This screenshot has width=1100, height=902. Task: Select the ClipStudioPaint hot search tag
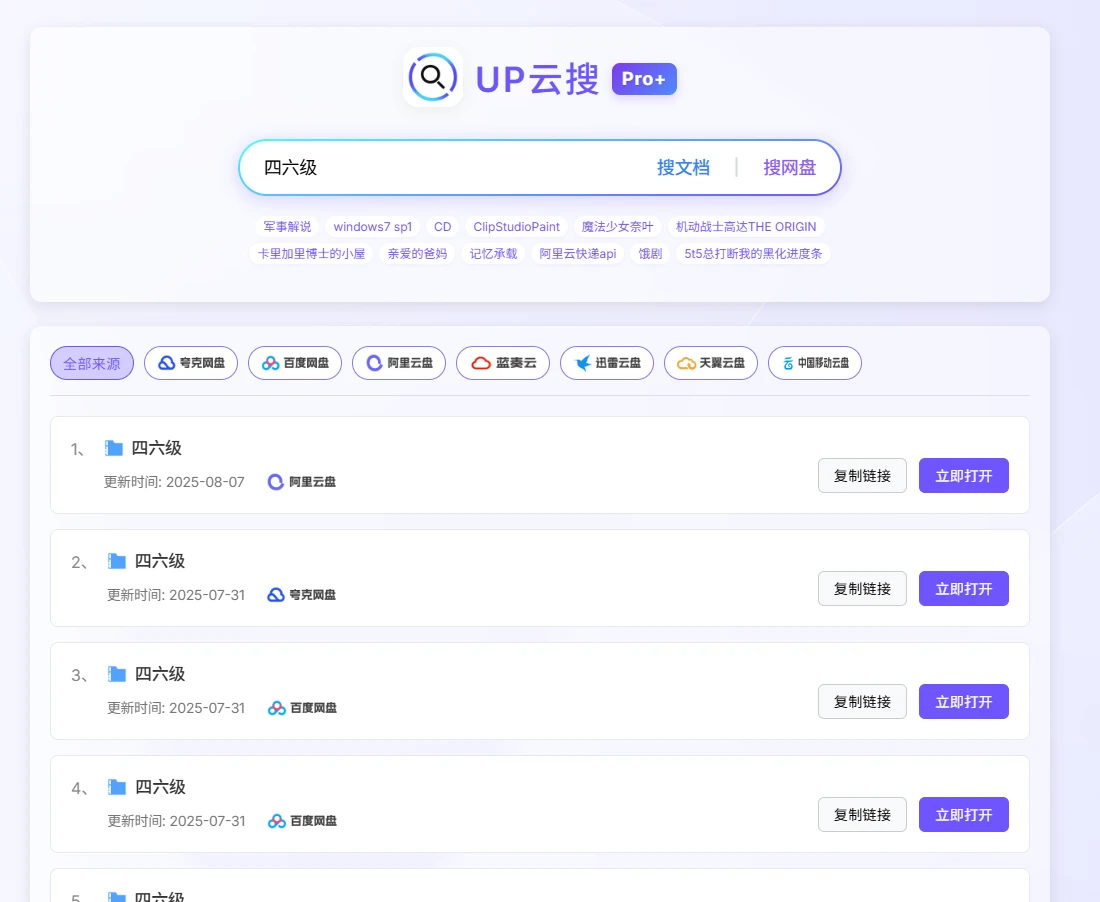[x=516, y=227]
